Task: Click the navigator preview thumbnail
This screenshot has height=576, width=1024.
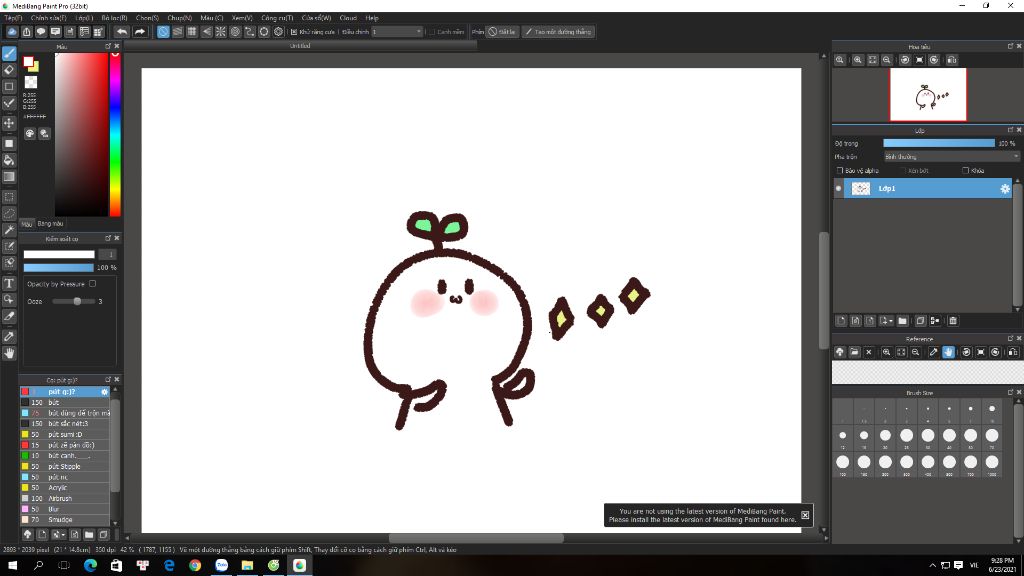Action: 928,95
